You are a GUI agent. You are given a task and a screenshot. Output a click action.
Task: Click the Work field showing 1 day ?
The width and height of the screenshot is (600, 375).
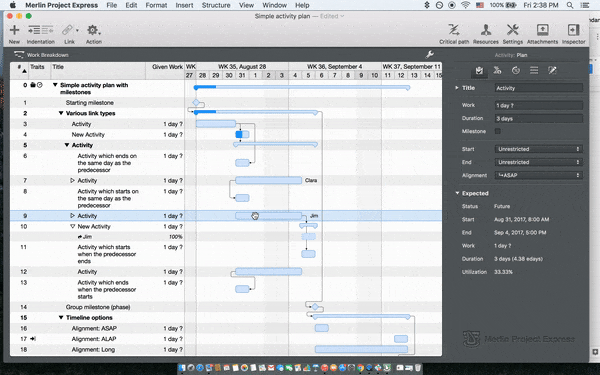tap(539, 105)
